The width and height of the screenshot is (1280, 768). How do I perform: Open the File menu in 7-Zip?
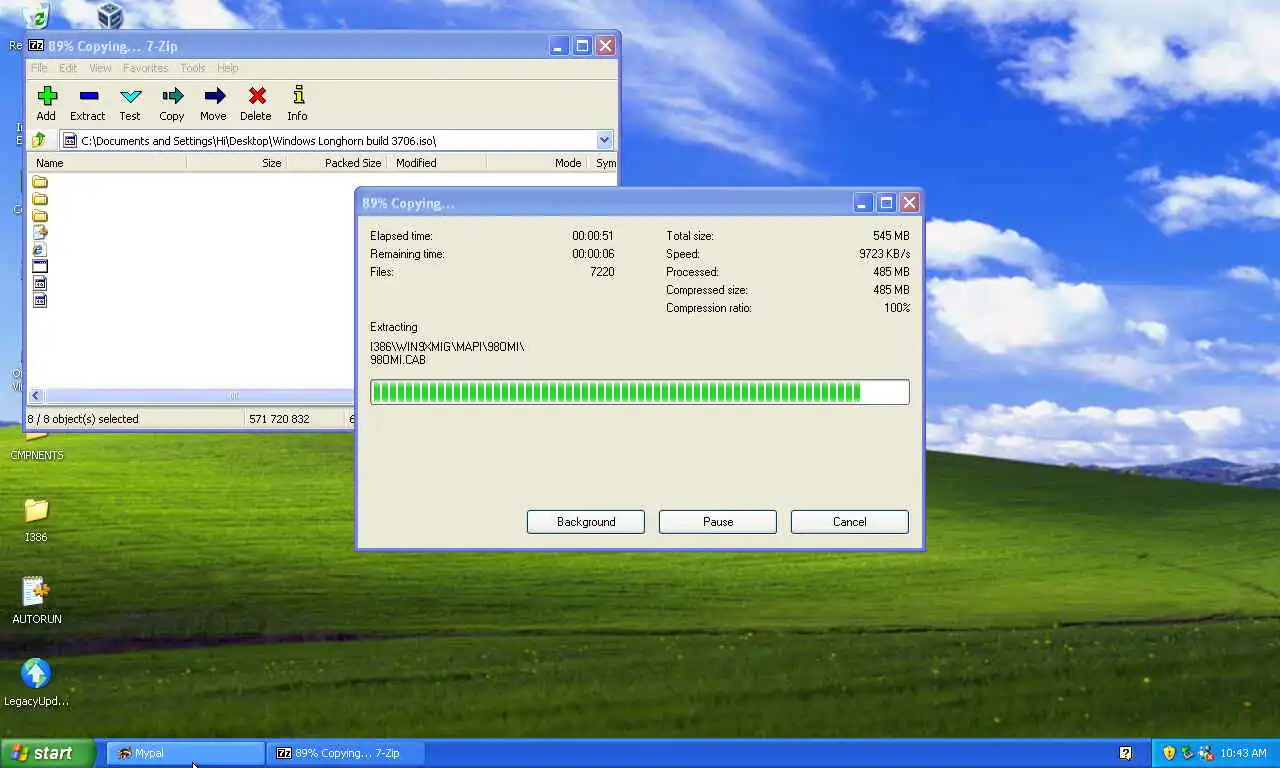[x=39, y=68]
